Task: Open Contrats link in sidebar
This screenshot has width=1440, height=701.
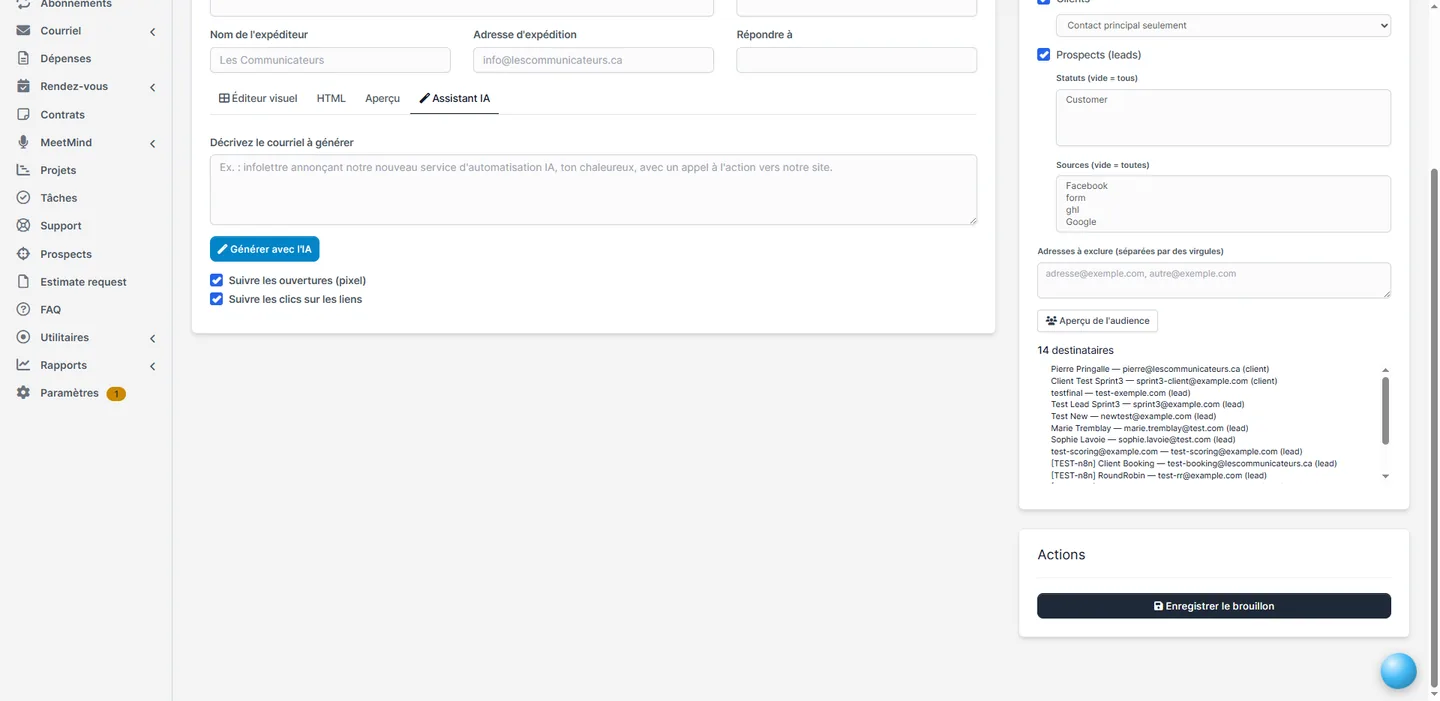Action: click(x=63, y=115)
